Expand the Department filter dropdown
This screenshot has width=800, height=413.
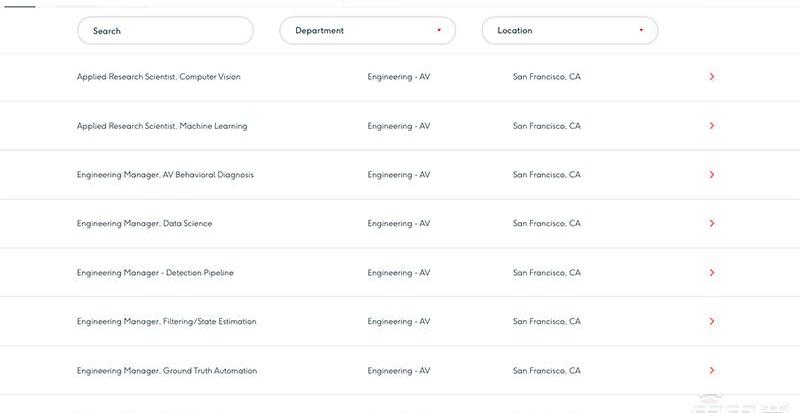(x=367, y=31)
